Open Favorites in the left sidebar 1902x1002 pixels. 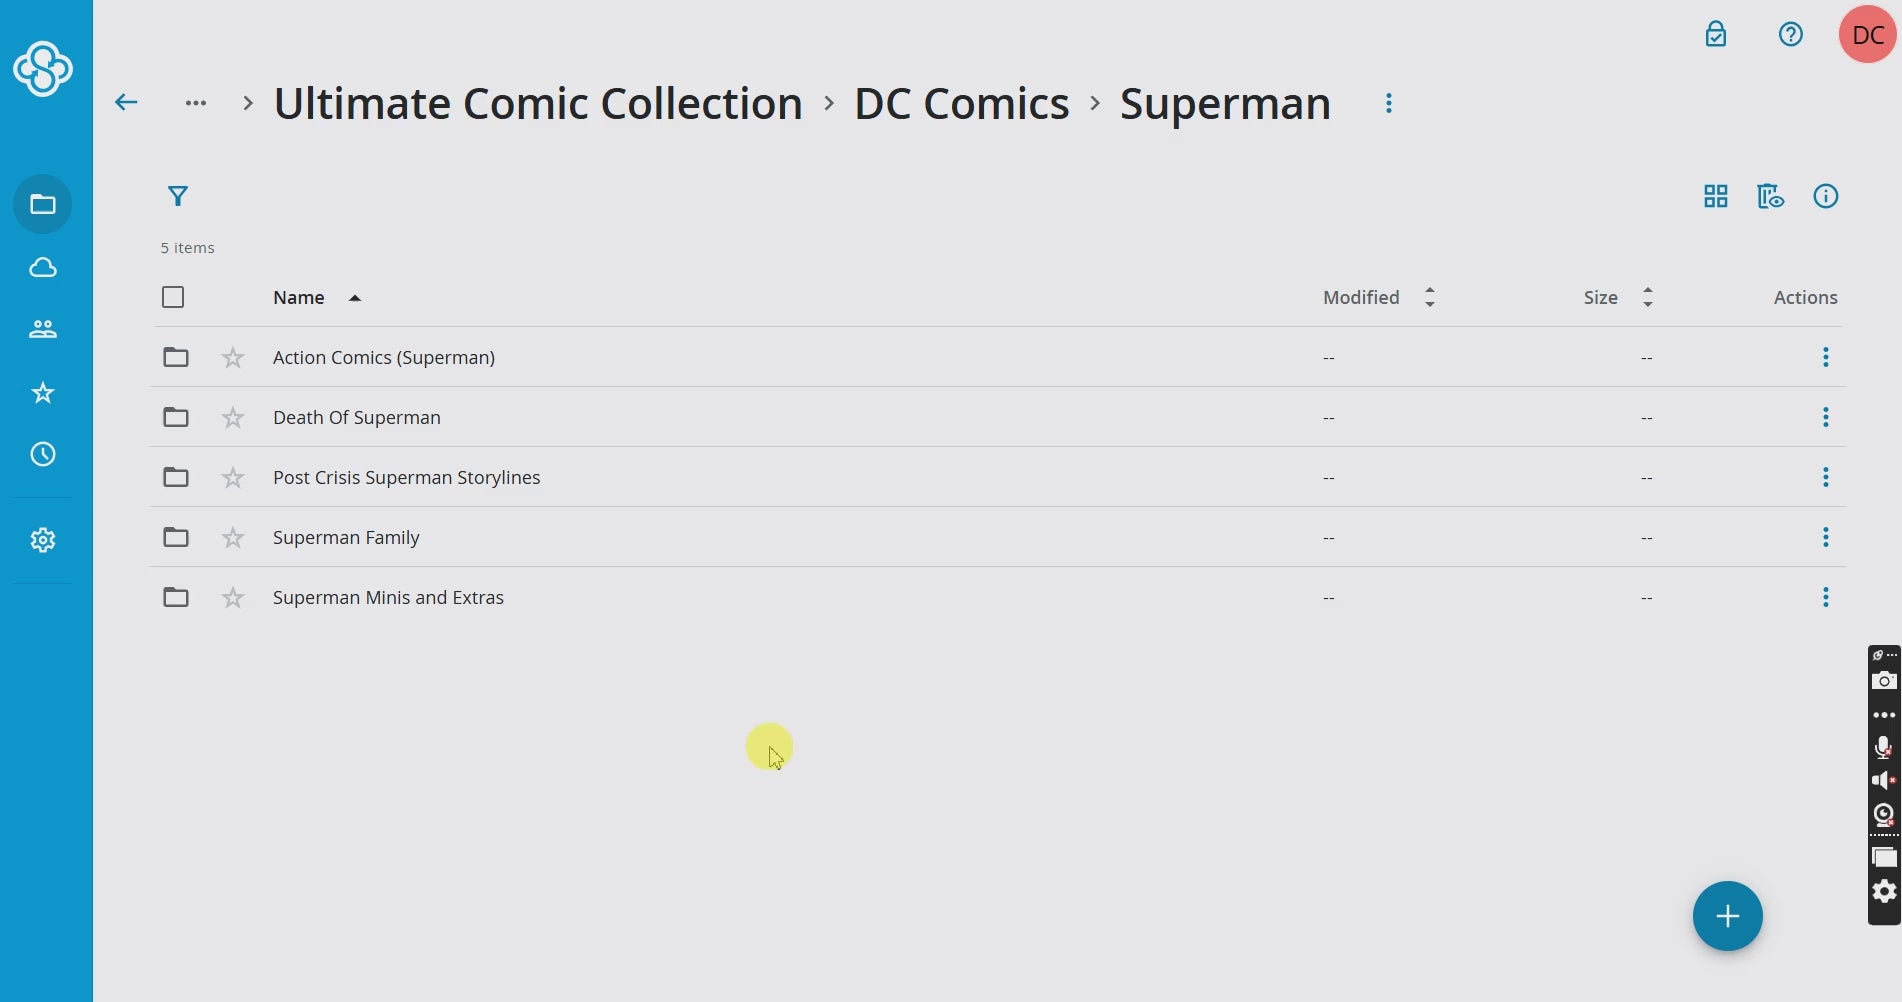click(x=42, y=392)
